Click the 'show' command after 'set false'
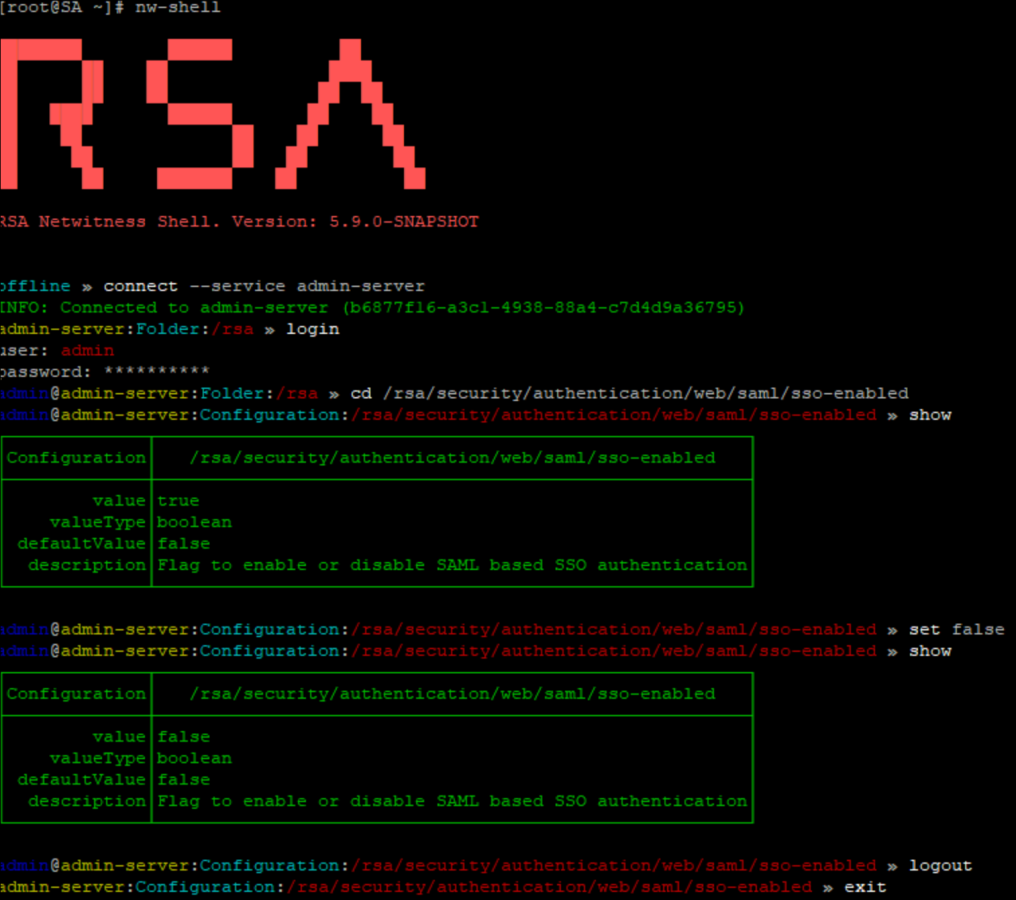Screen dimensions: 1016x900 pyautogui.click(x=930, y=651)
